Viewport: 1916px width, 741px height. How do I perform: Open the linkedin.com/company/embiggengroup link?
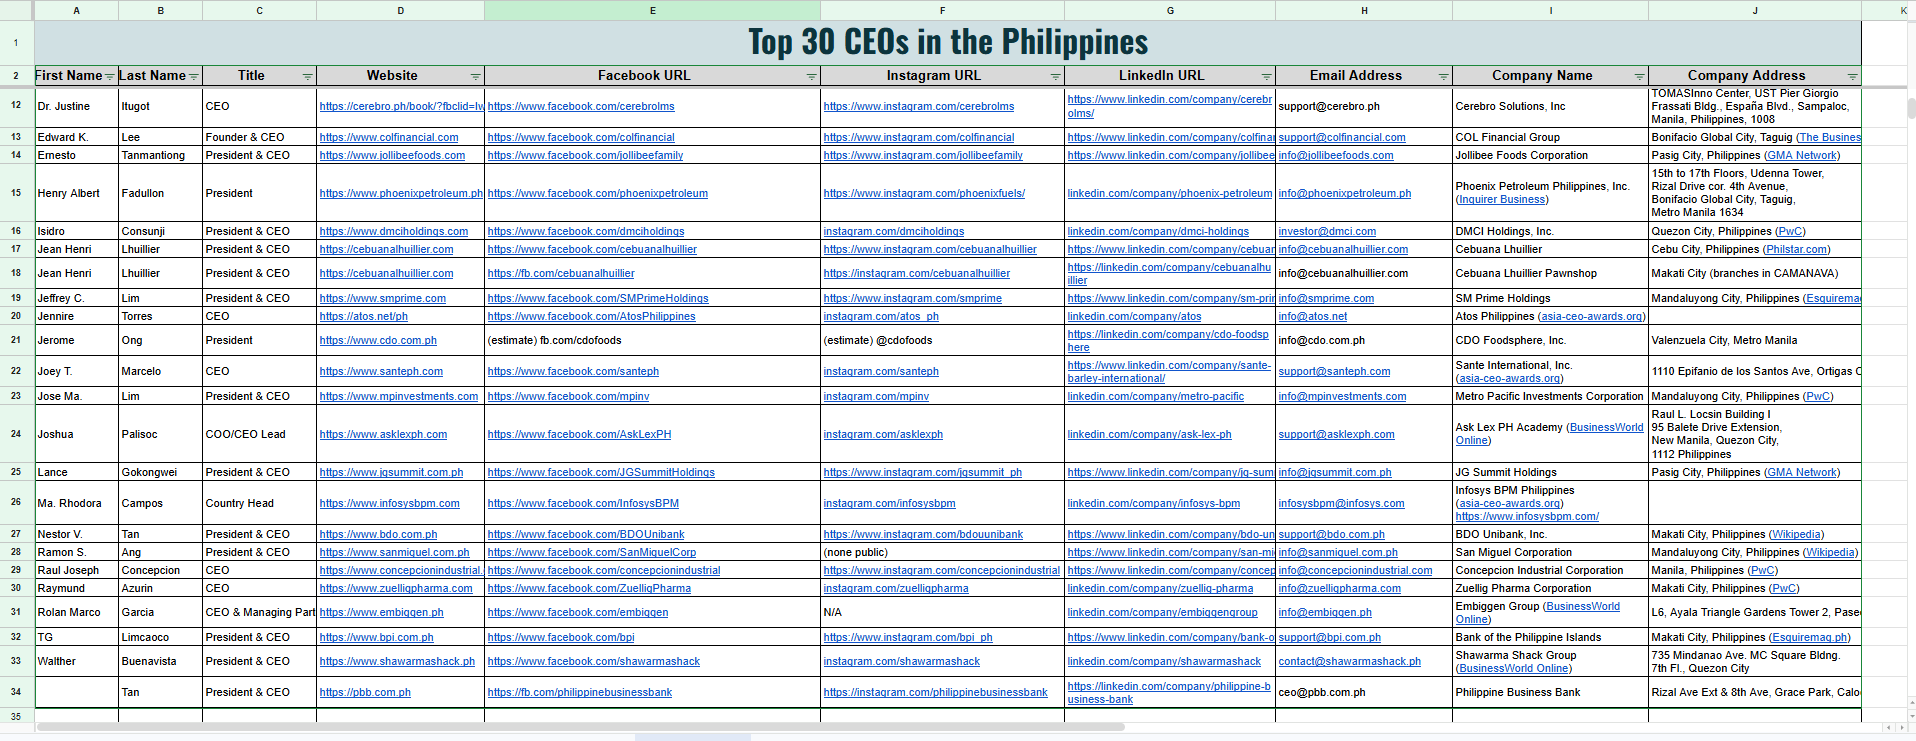[1163, 612]
